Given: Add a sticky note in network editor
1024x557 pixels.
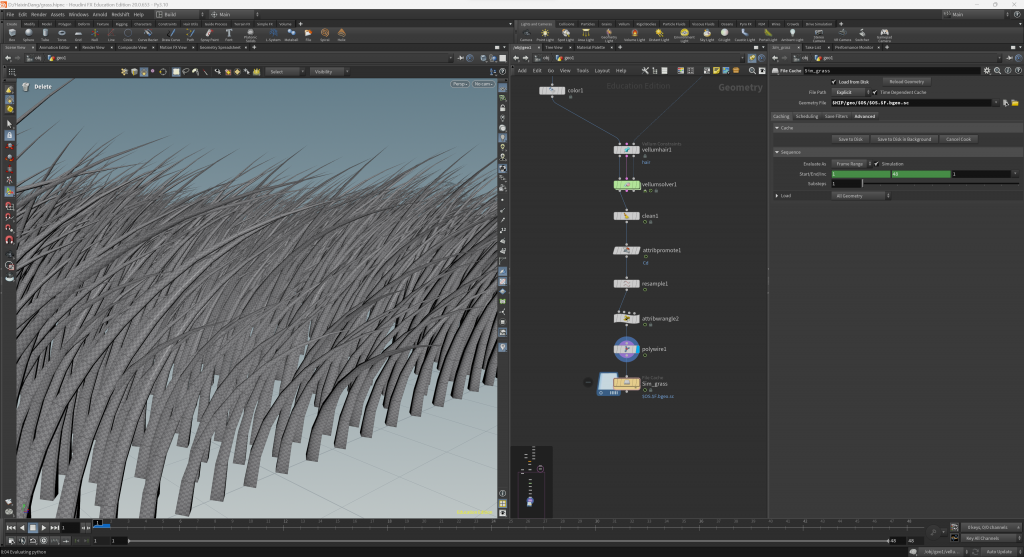Looking at the screenshot, I should click(x=716, y=71).
